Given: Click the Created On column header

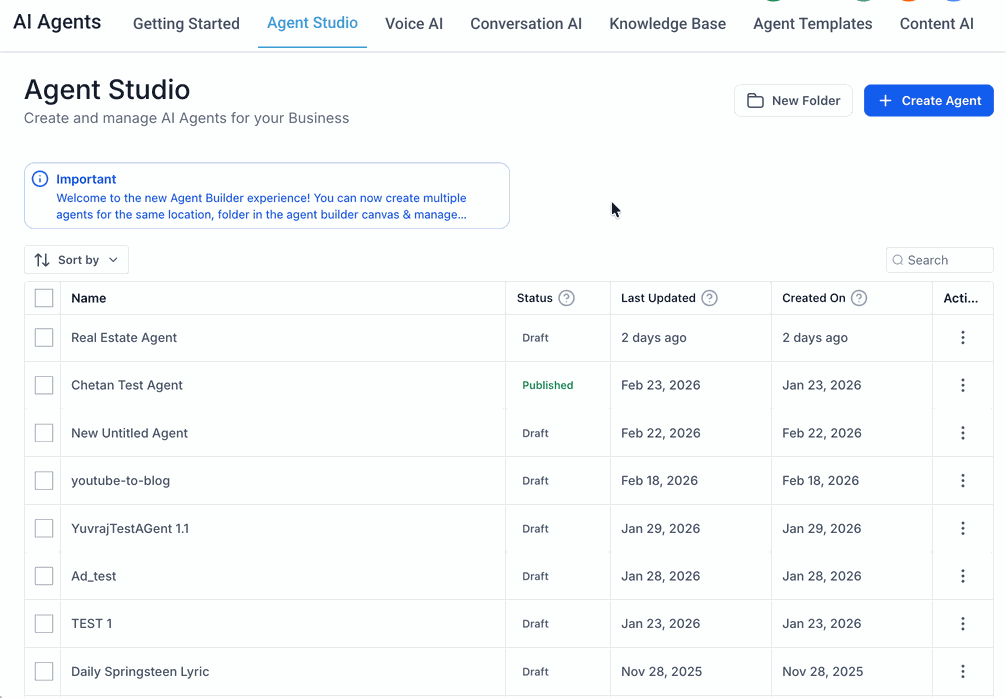Looking at the screenshot, I should tap(814, 298).
